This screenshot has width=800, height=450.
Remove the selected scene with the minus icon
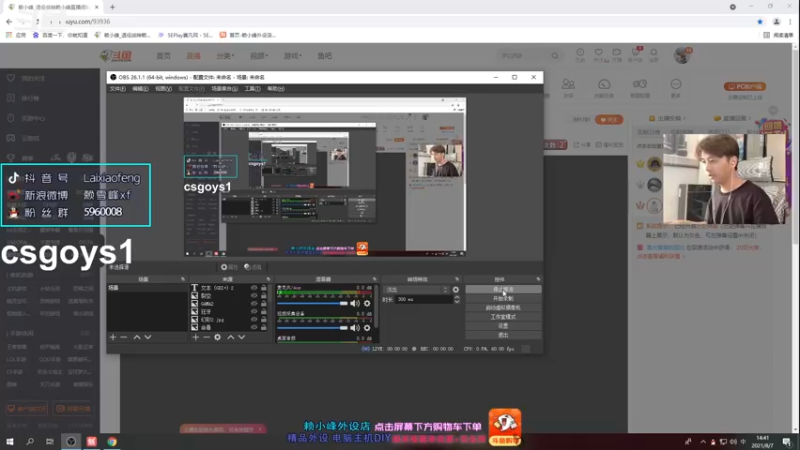(x=123, y=337)
